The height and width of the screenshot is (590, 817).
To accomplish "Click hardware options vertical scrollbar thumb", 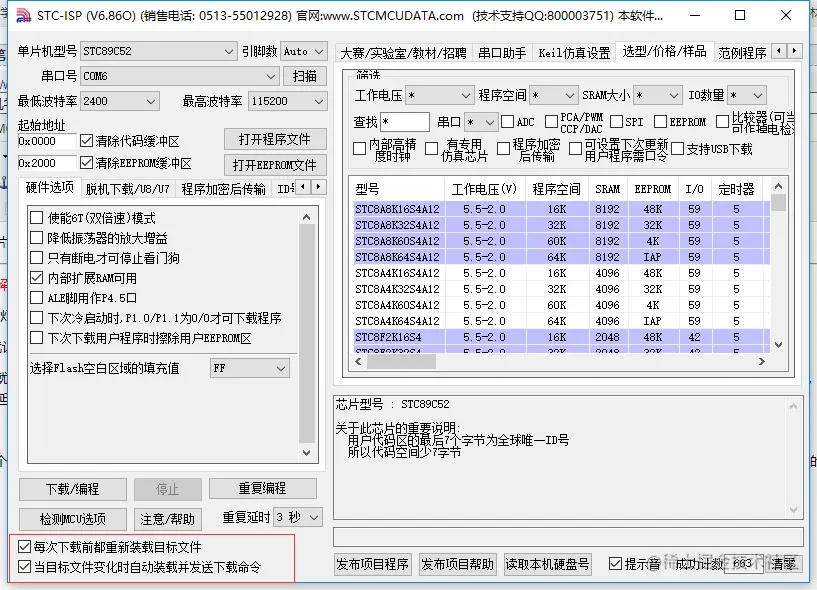I will pos(307,334).
